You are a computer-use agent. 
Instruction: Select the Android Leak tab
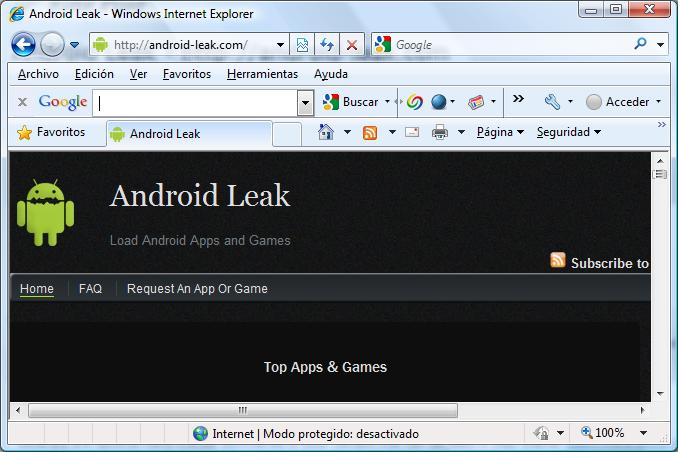click(189, 134)
